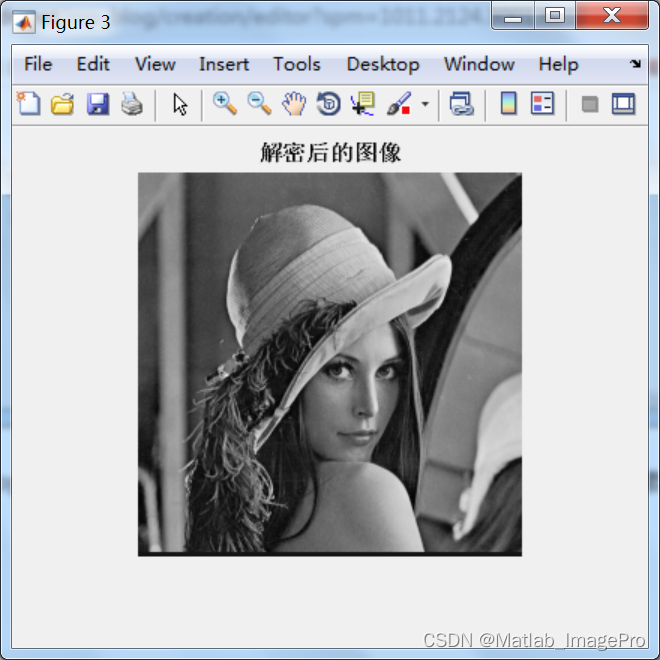
Task: Save the figure using the floppy disk icon
Action: 98,104
